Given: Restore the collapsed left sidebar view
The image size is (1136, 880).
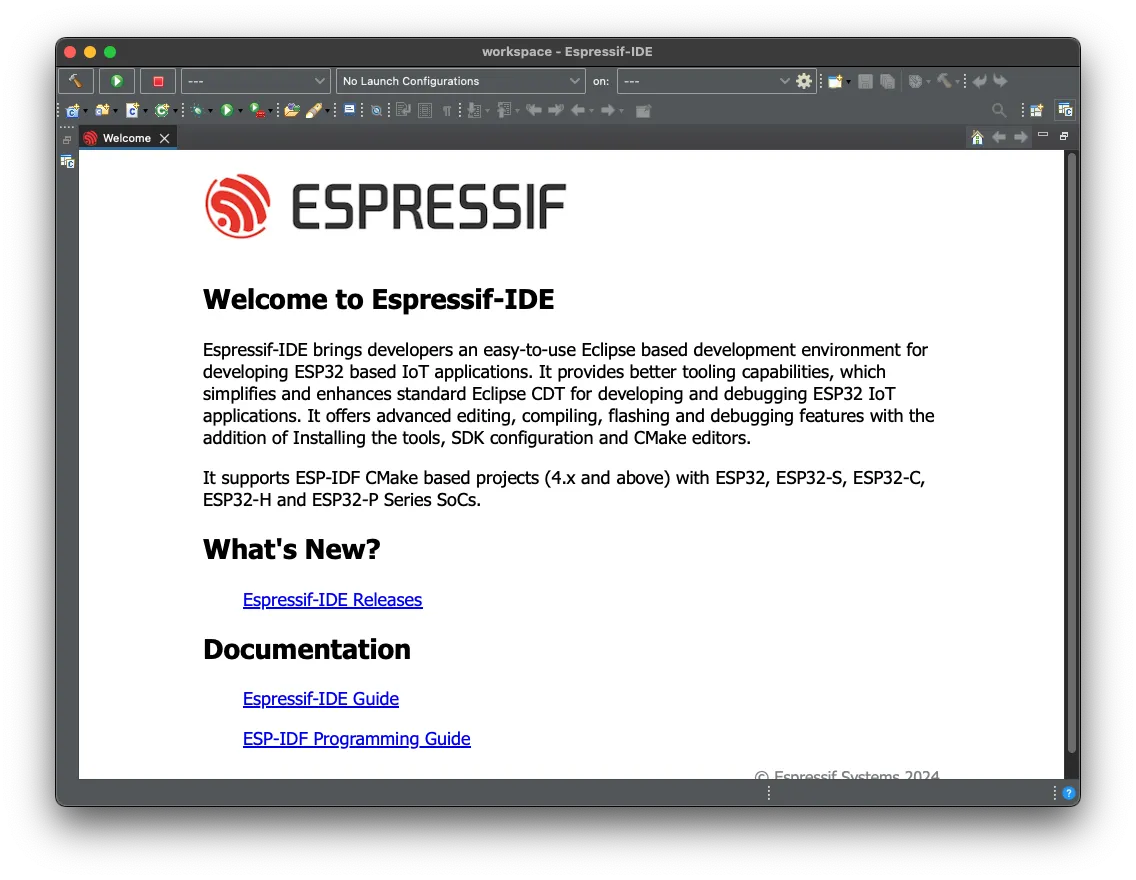Looking at the screenshot, I should 67,140.
